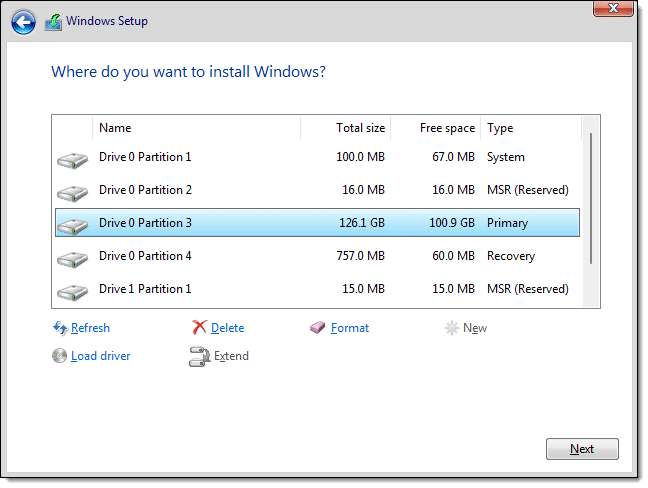Click the 60.0 MB free space cell

click(x=453, y=256)
